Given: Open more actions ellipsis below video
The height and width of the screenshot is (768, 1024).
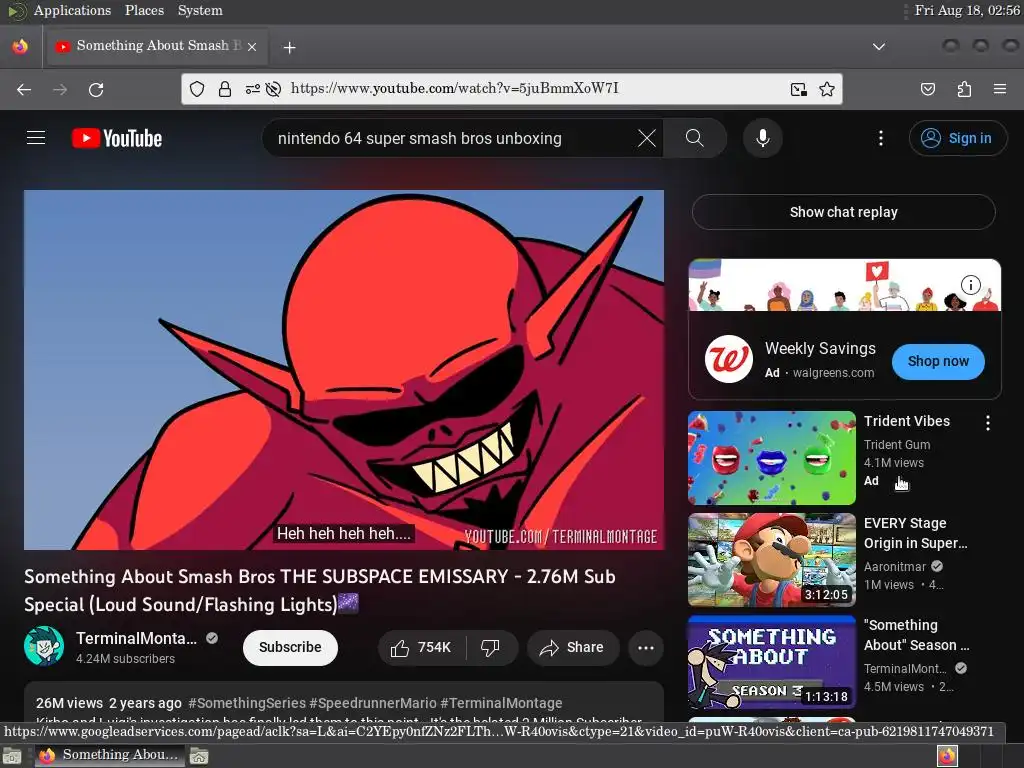Looking at the screenshot, I should [x=646, y=647].
